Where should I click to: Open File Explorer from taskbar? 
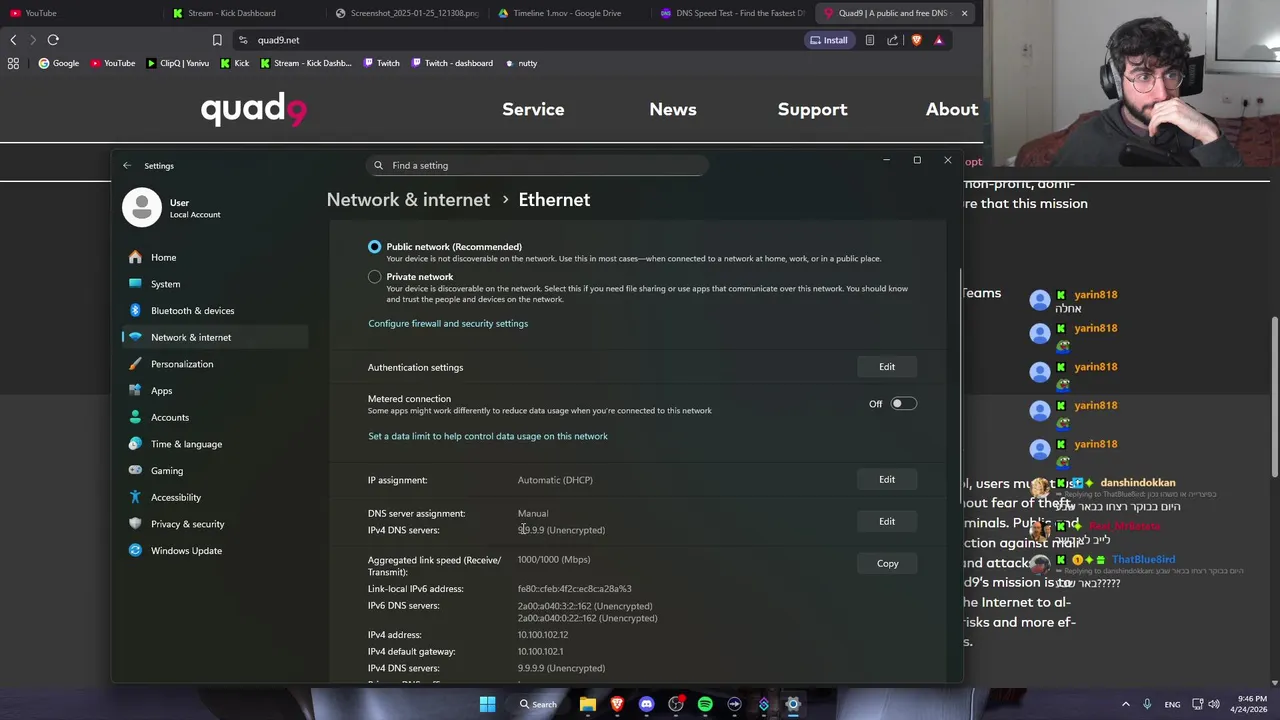click(x=588, y=704)
